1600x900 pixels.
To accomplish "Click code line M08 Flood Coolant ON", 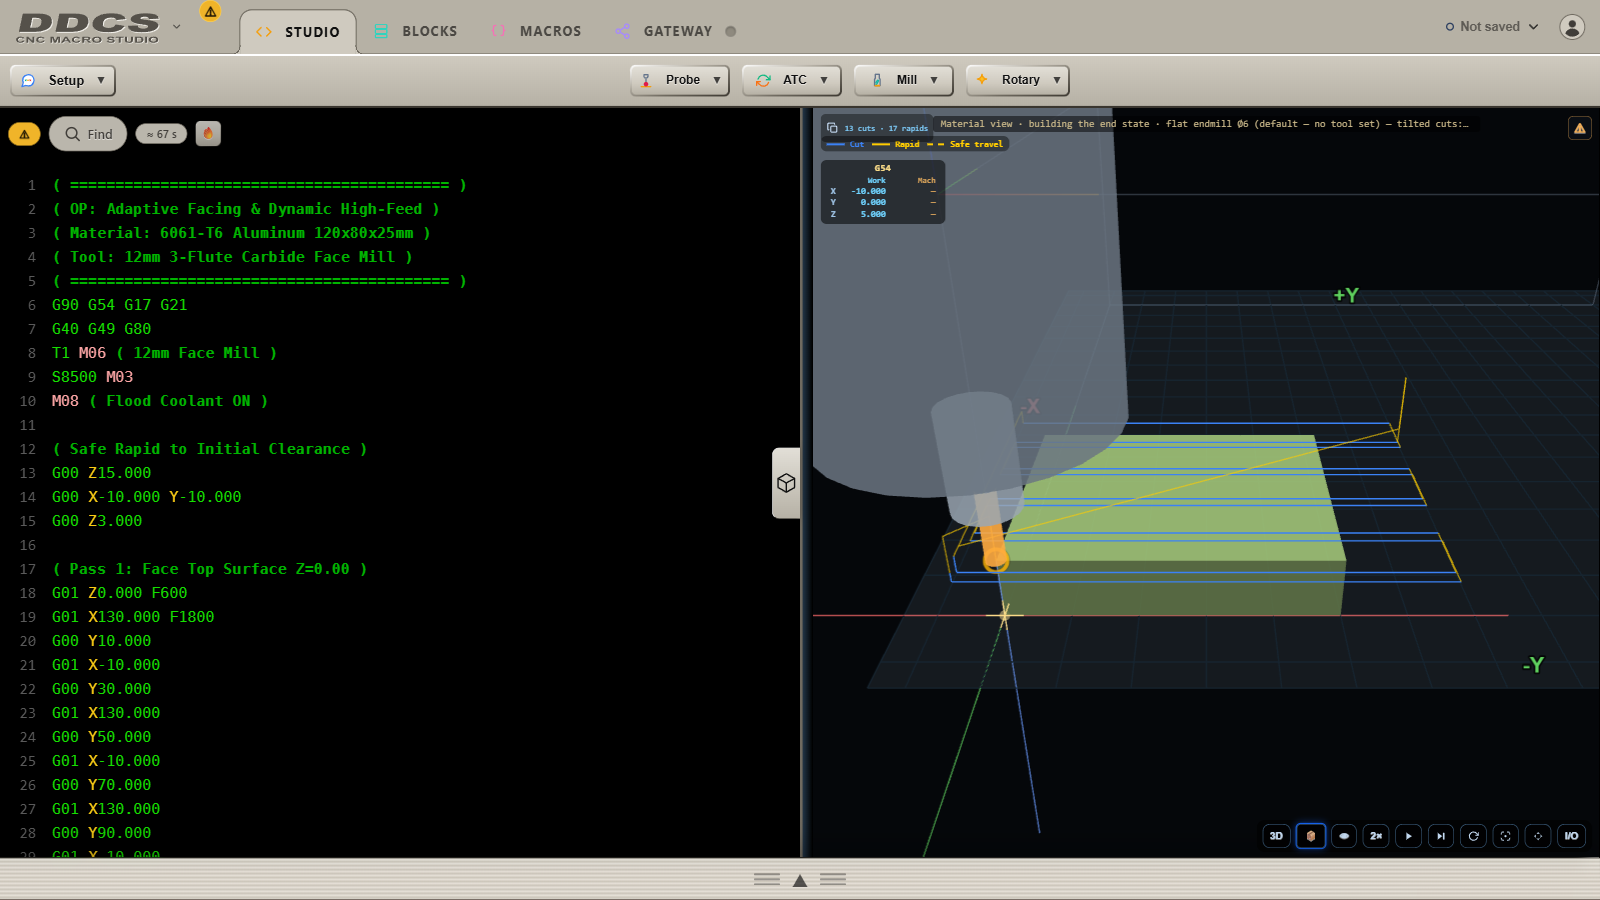I will point(160,401).
